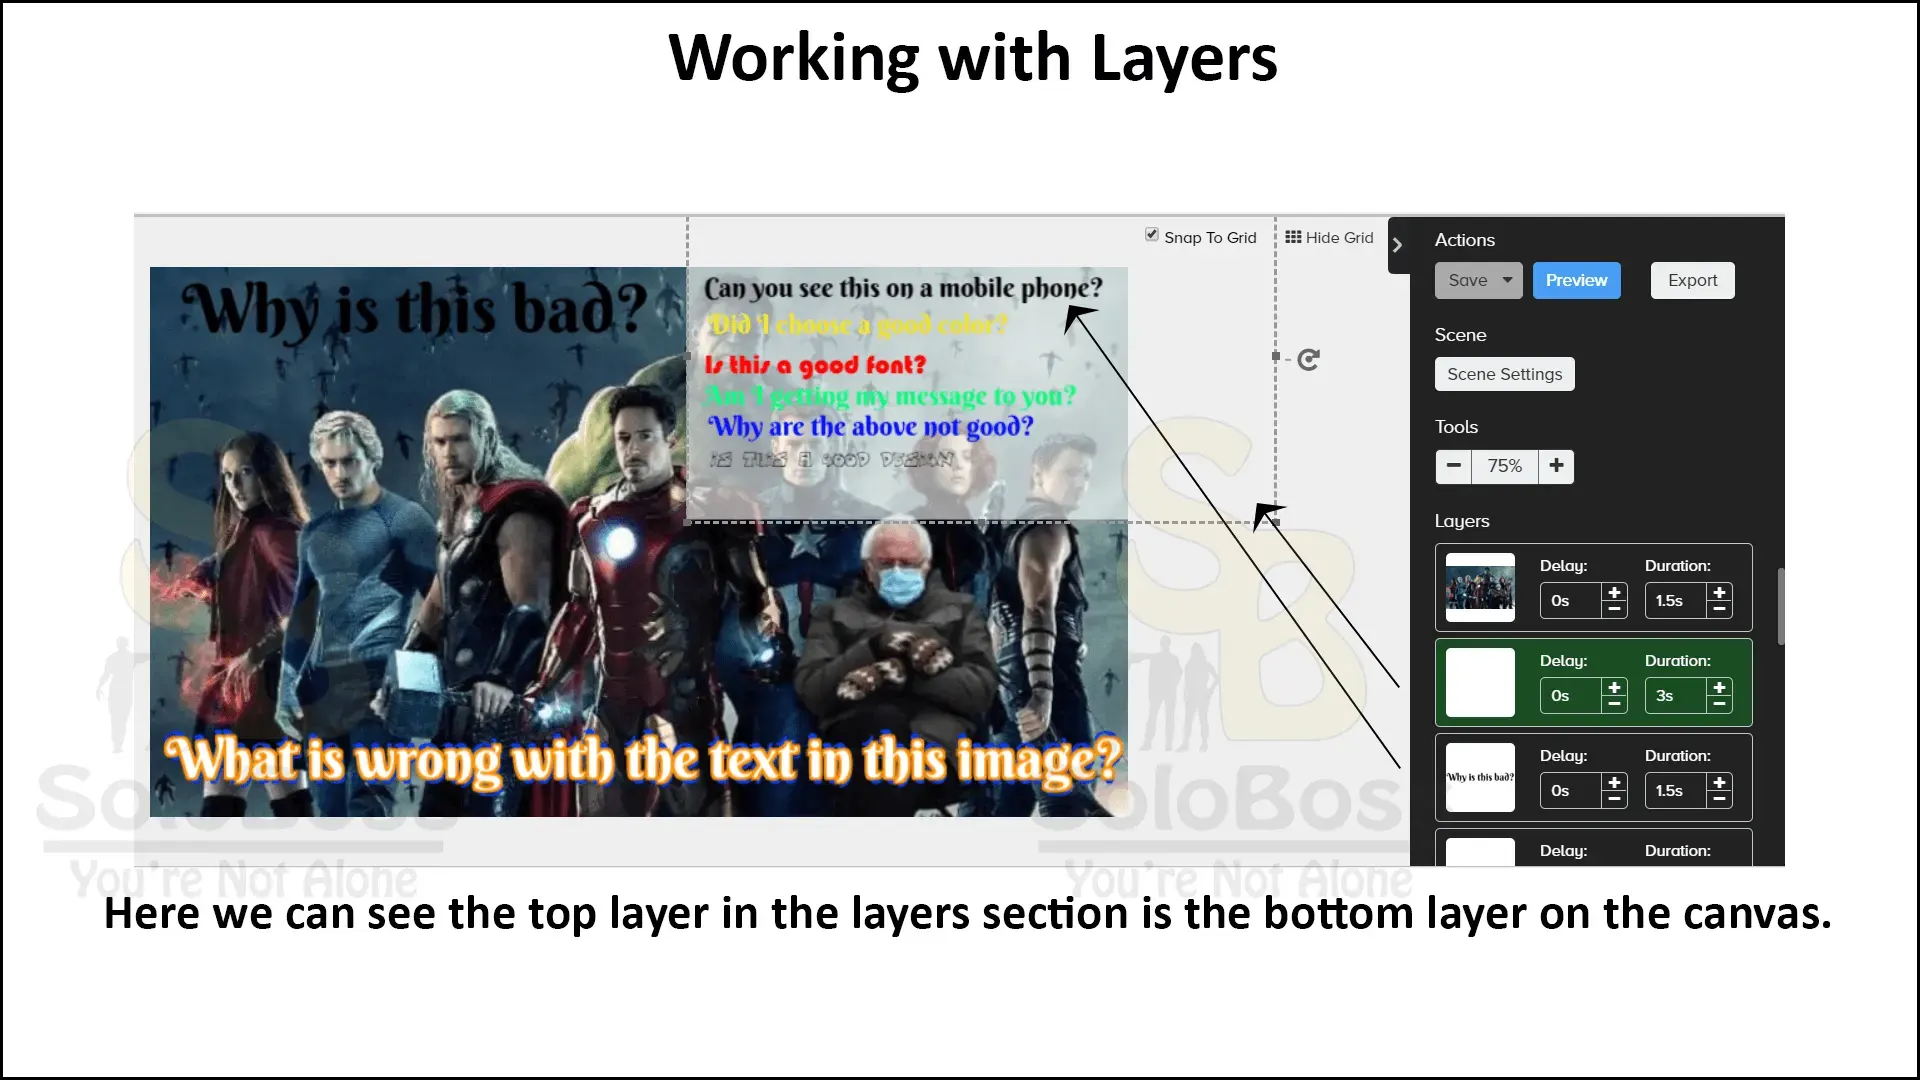Decrease the 3s duration of highlighted layer
This screenshot has width=1920, height=1080.
(x=1719, y=704)
